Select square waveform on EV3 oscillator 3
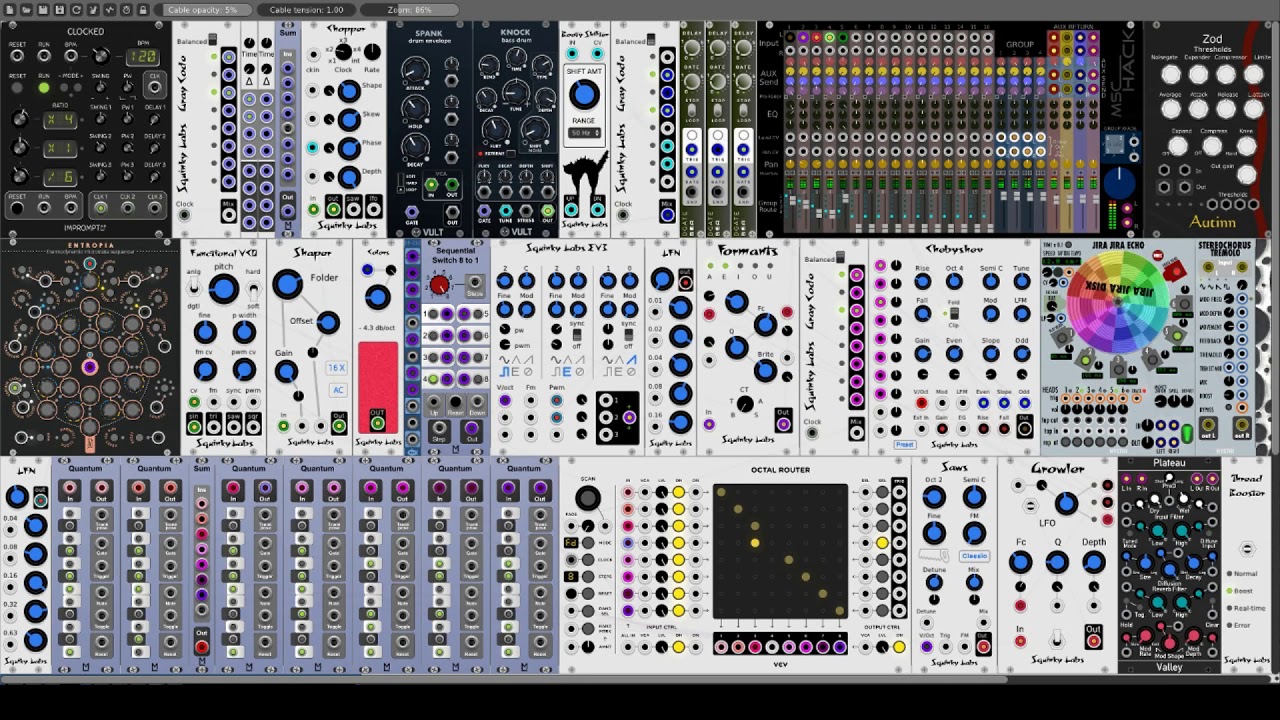1280x720 pixels. (x=606, y=372)
